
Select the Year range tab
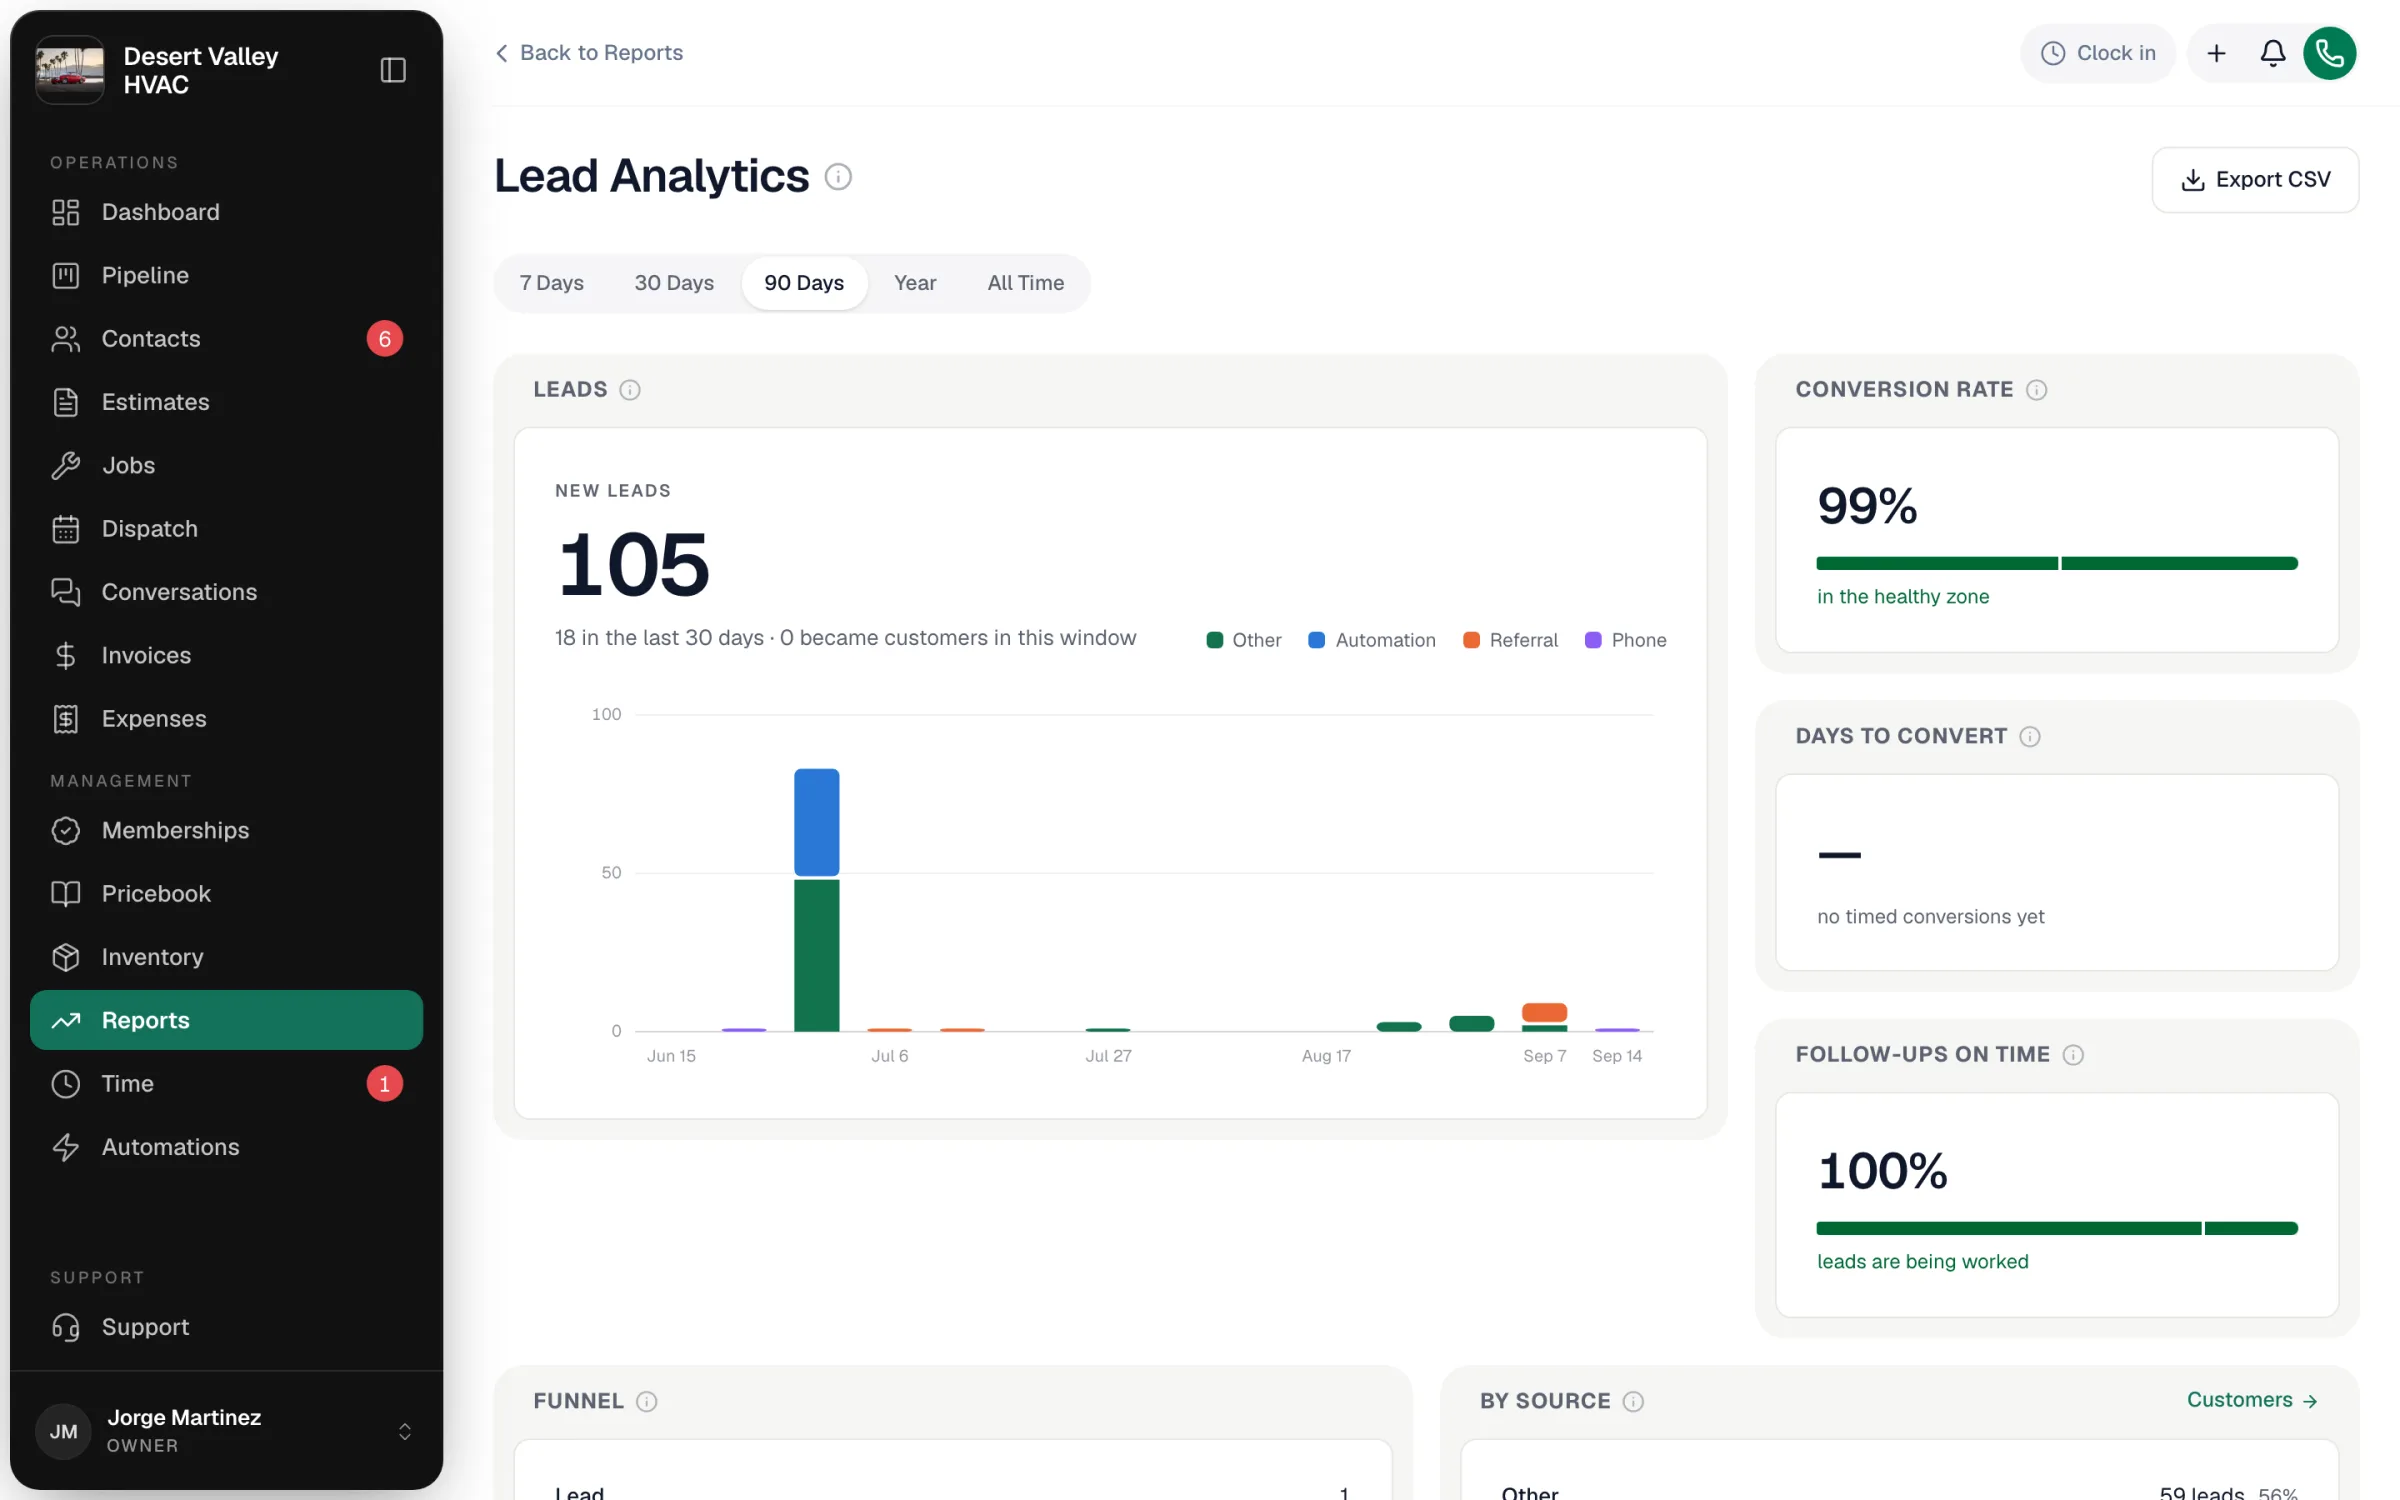tap(915, 283)
